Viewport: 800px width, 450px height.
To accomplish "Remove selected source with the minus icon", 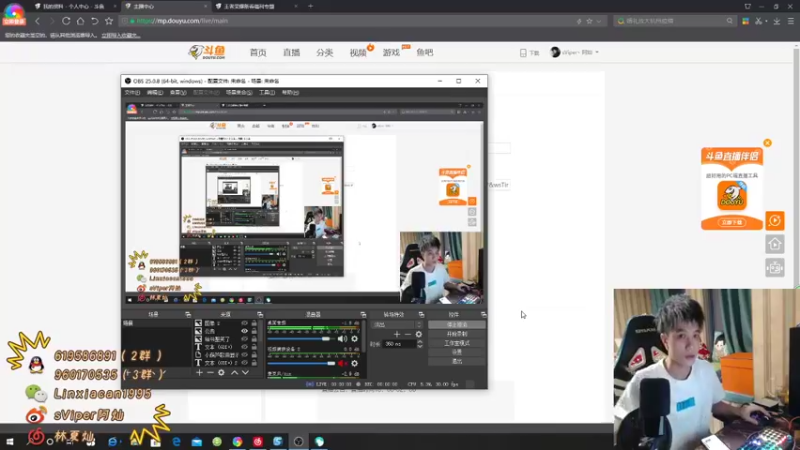I will [x=210, y=372].
